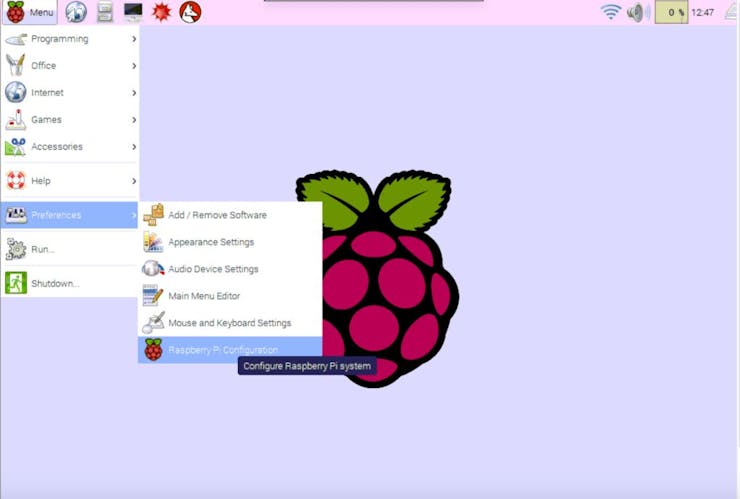Screen dimensions: 740x499
Task: Click the Programming menu icon
Action: (x=16, y=39)
